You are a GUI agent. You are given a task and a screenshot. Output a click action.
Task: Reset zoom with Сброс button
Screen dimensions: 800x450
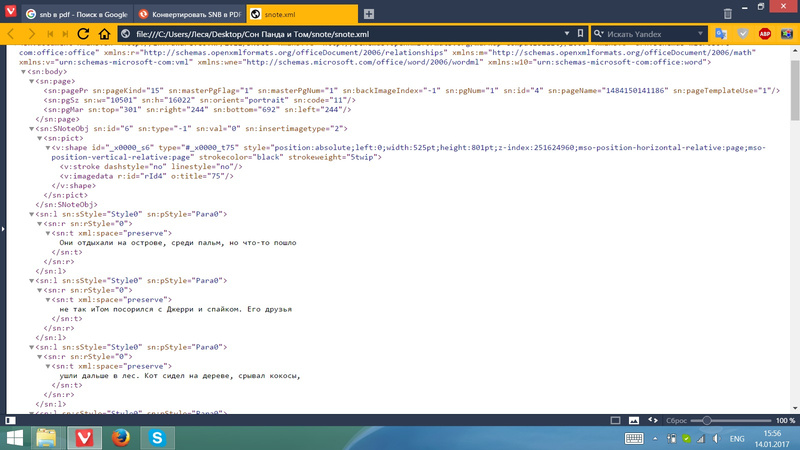point(674,421)
